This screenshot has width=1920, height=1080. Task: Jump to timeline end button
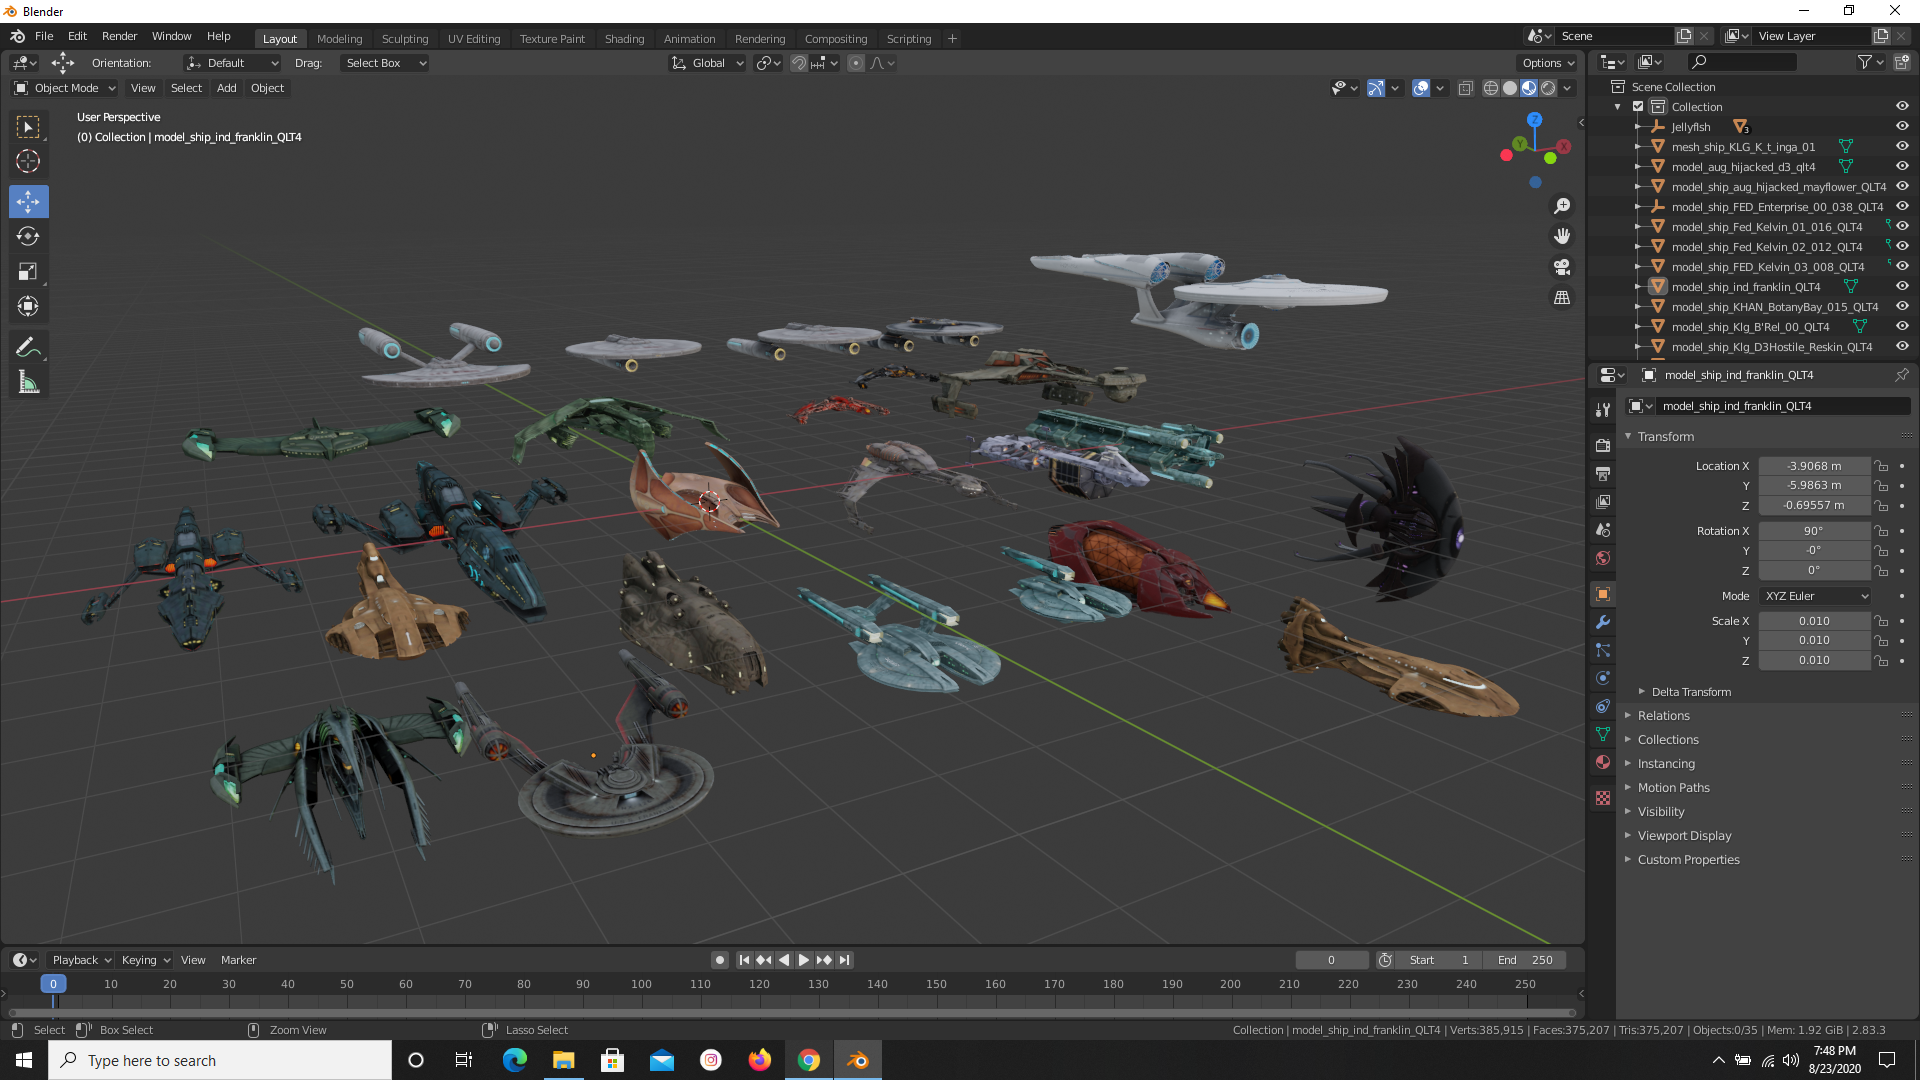point(845,960)
